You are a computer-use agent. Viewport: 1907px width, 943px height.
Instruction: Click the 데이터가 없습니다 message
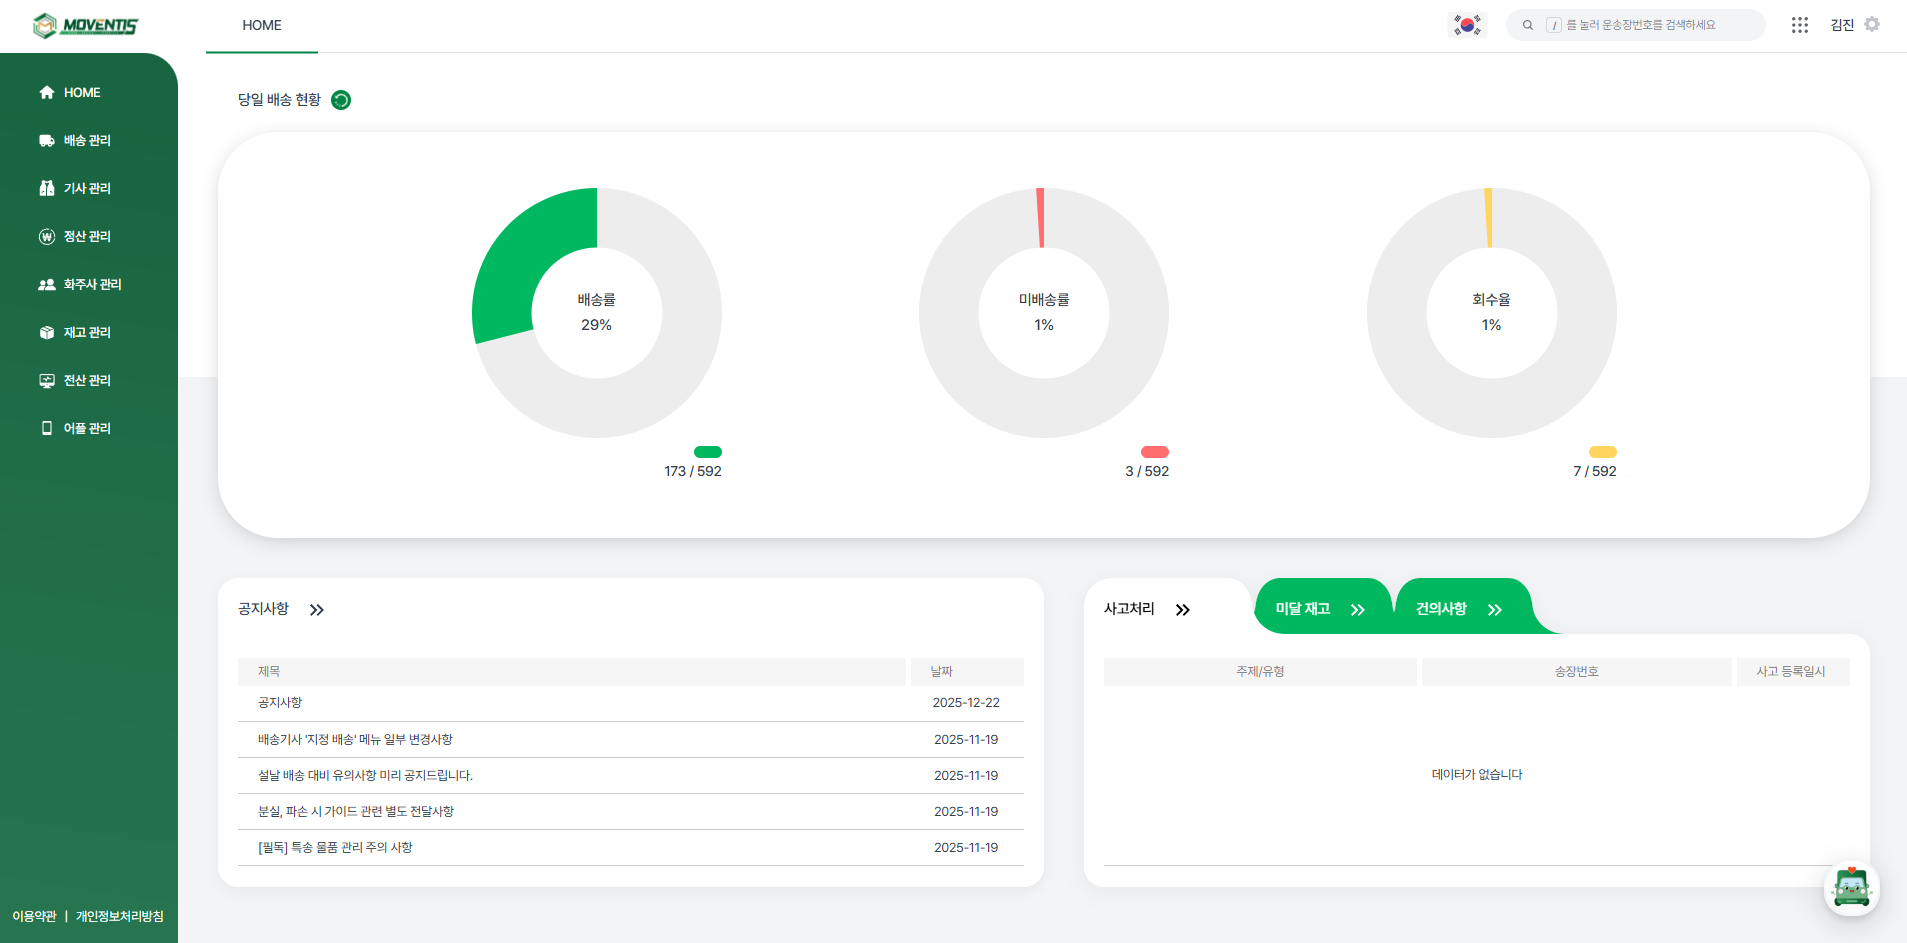pos(1477,774)
